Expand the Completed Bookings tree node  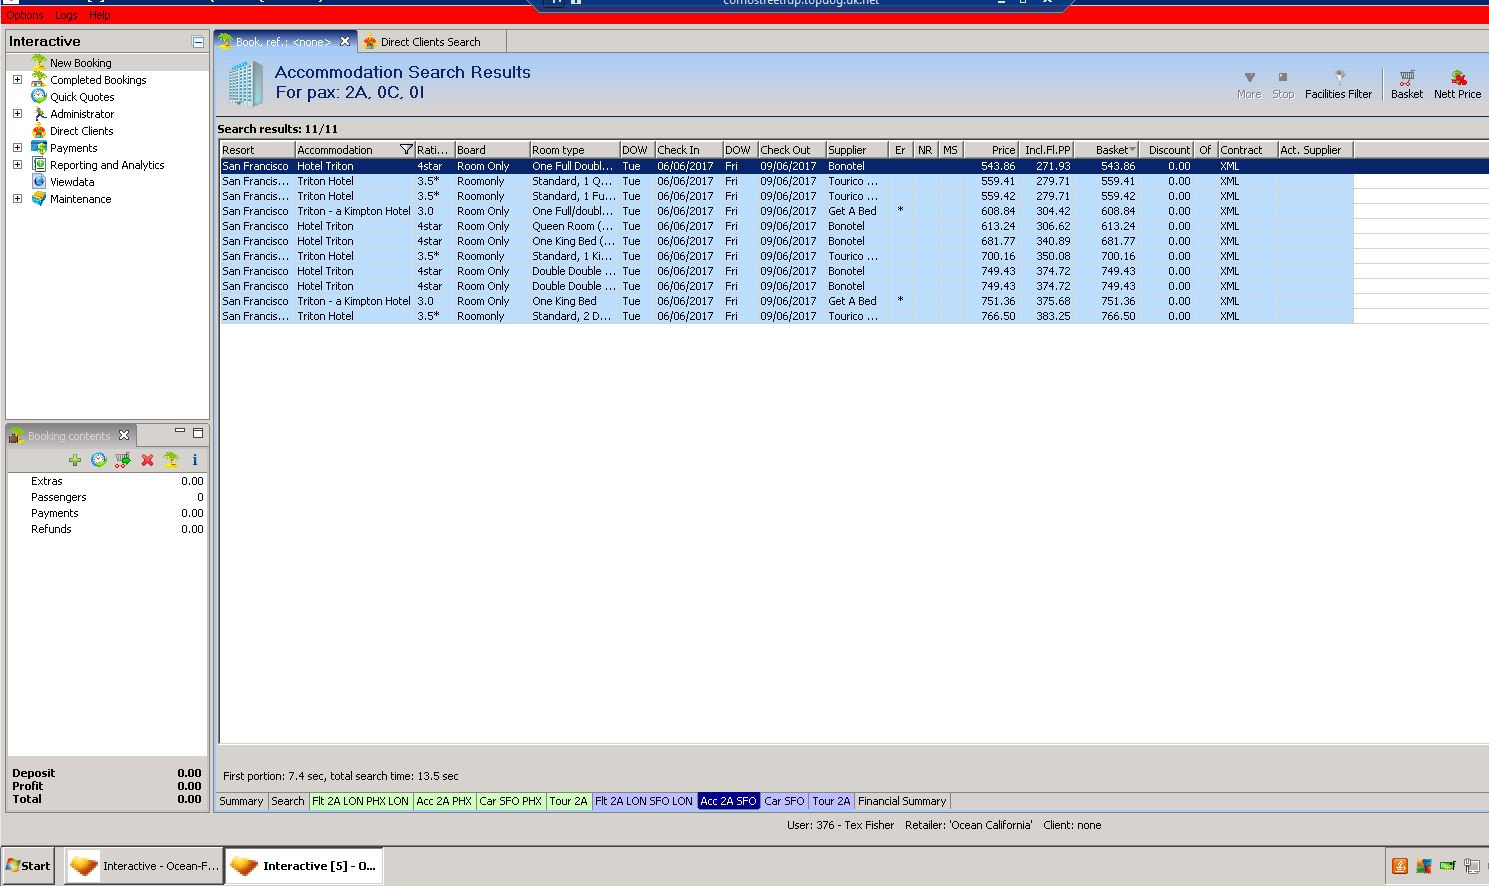tap(17, 80)
